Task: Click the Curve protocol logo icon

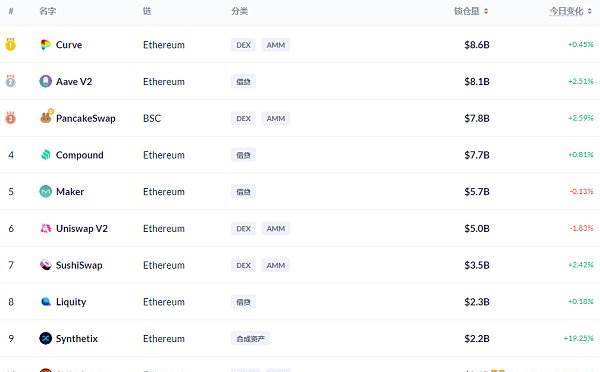Action: tap(46, 45)
